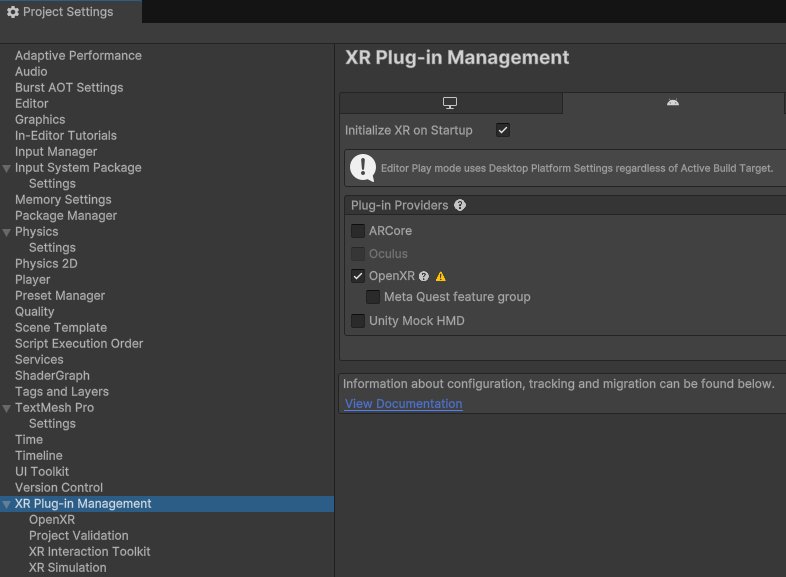Select the TextMesh Pro category
This screenshot has height=577, width=786.
pyautogui.click(x=54, y=408)
